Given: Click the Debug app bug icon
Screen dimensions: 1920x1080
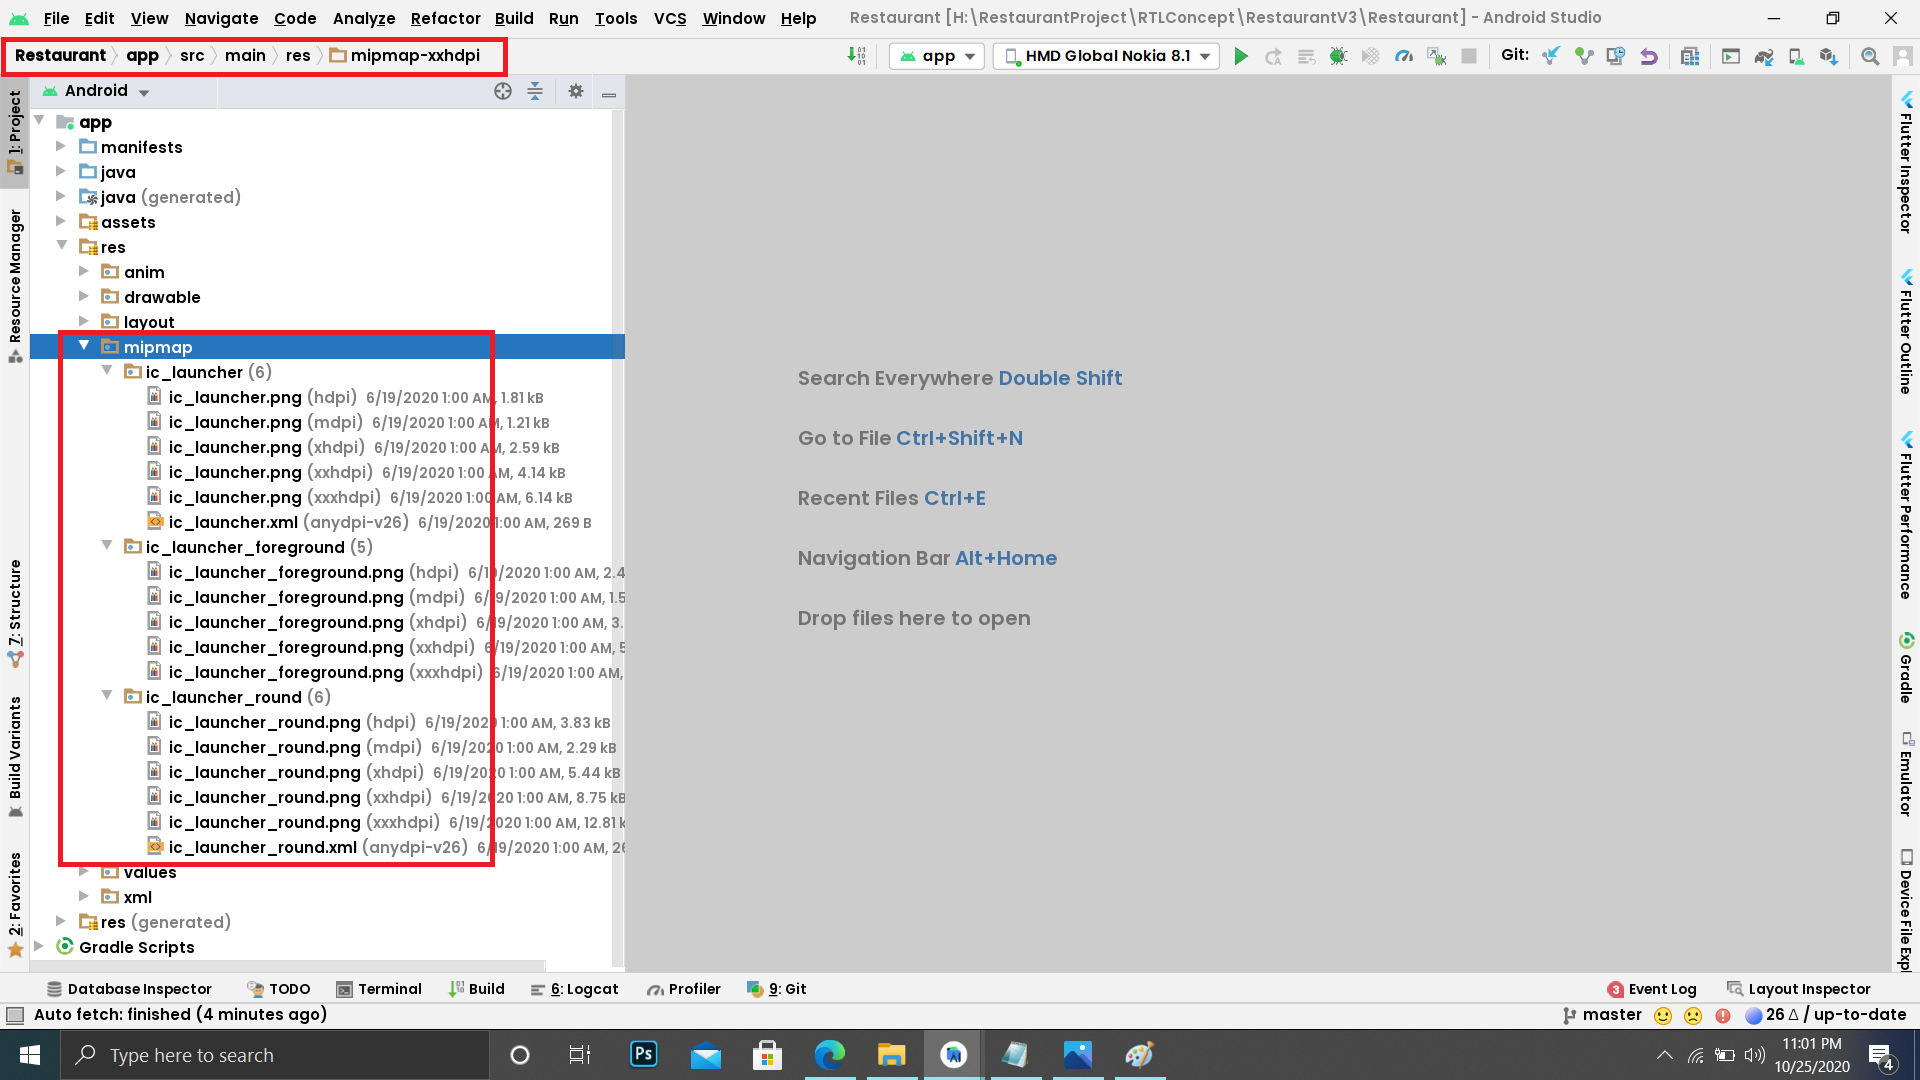Looking at the screenshot, I should (x=1338, y=56).
